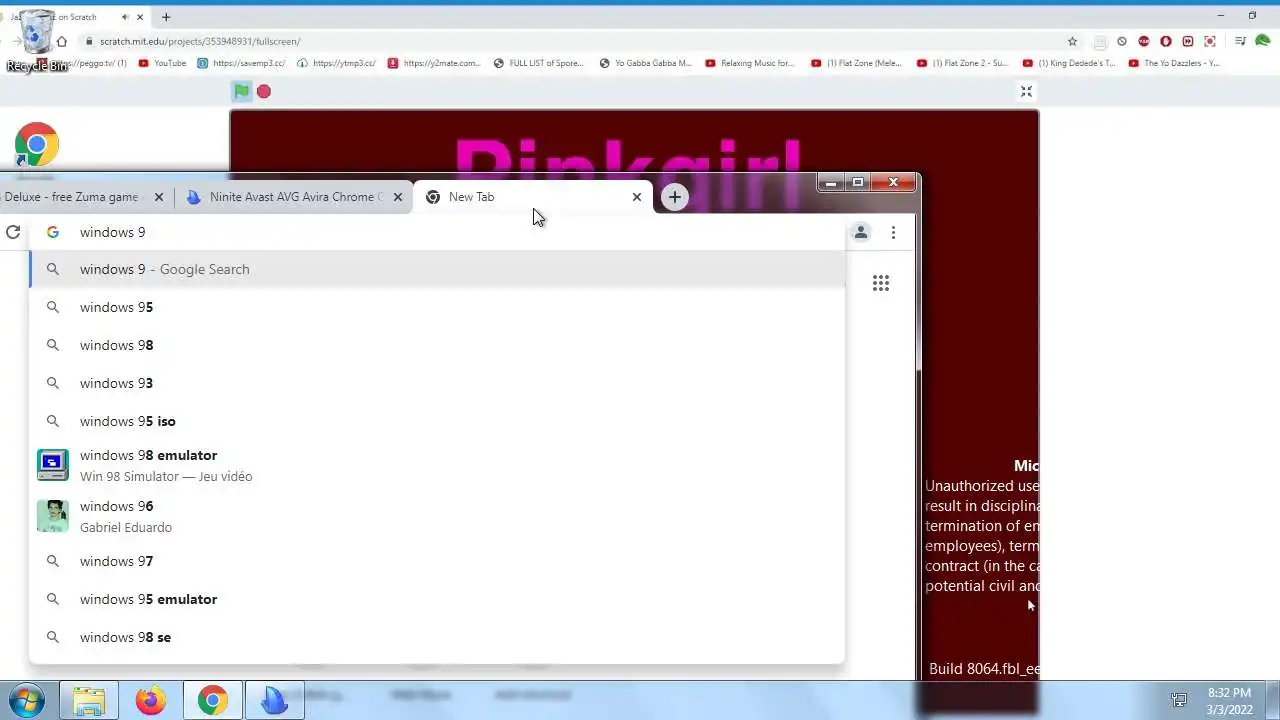Open the https://savemp3.cc/ bookmark
This screenshot has height=720, width=1280.
241,63
